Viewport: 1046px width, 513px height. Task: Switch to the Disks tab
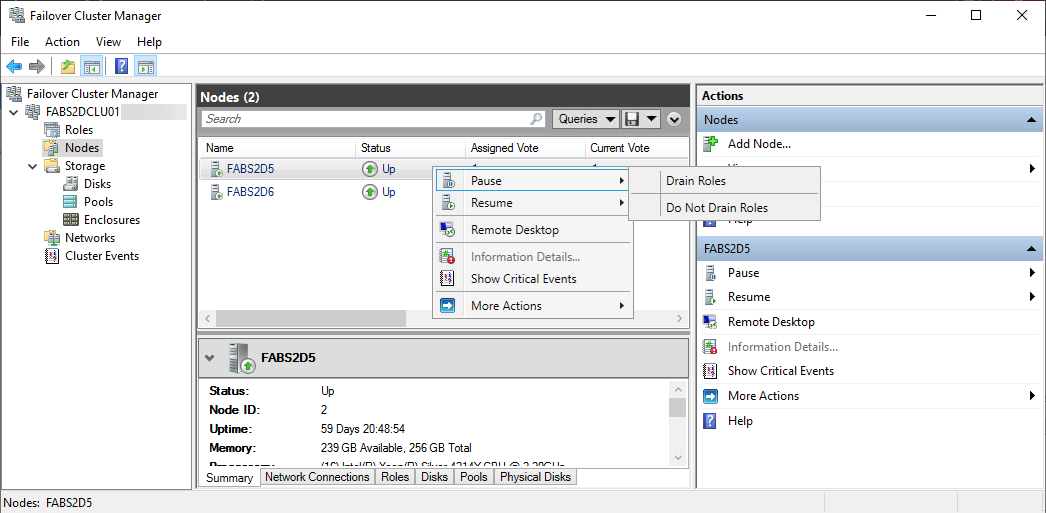click(434, 477)
